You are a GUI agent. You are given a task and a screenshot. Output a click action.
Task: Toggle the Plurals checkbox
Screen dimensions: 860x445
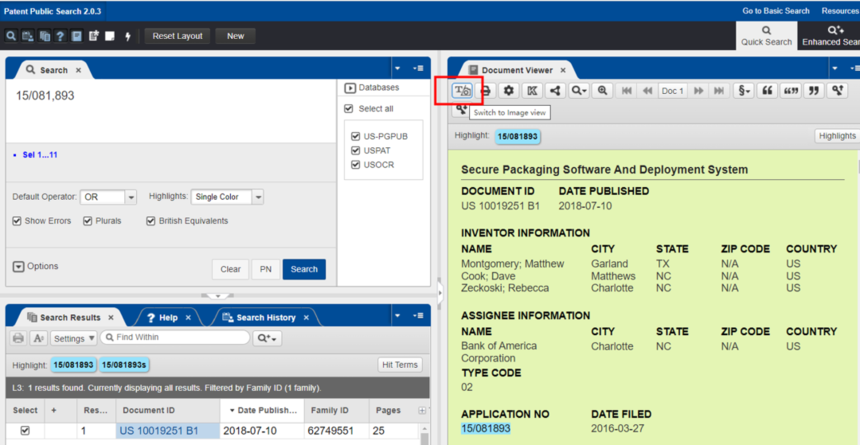88,221
